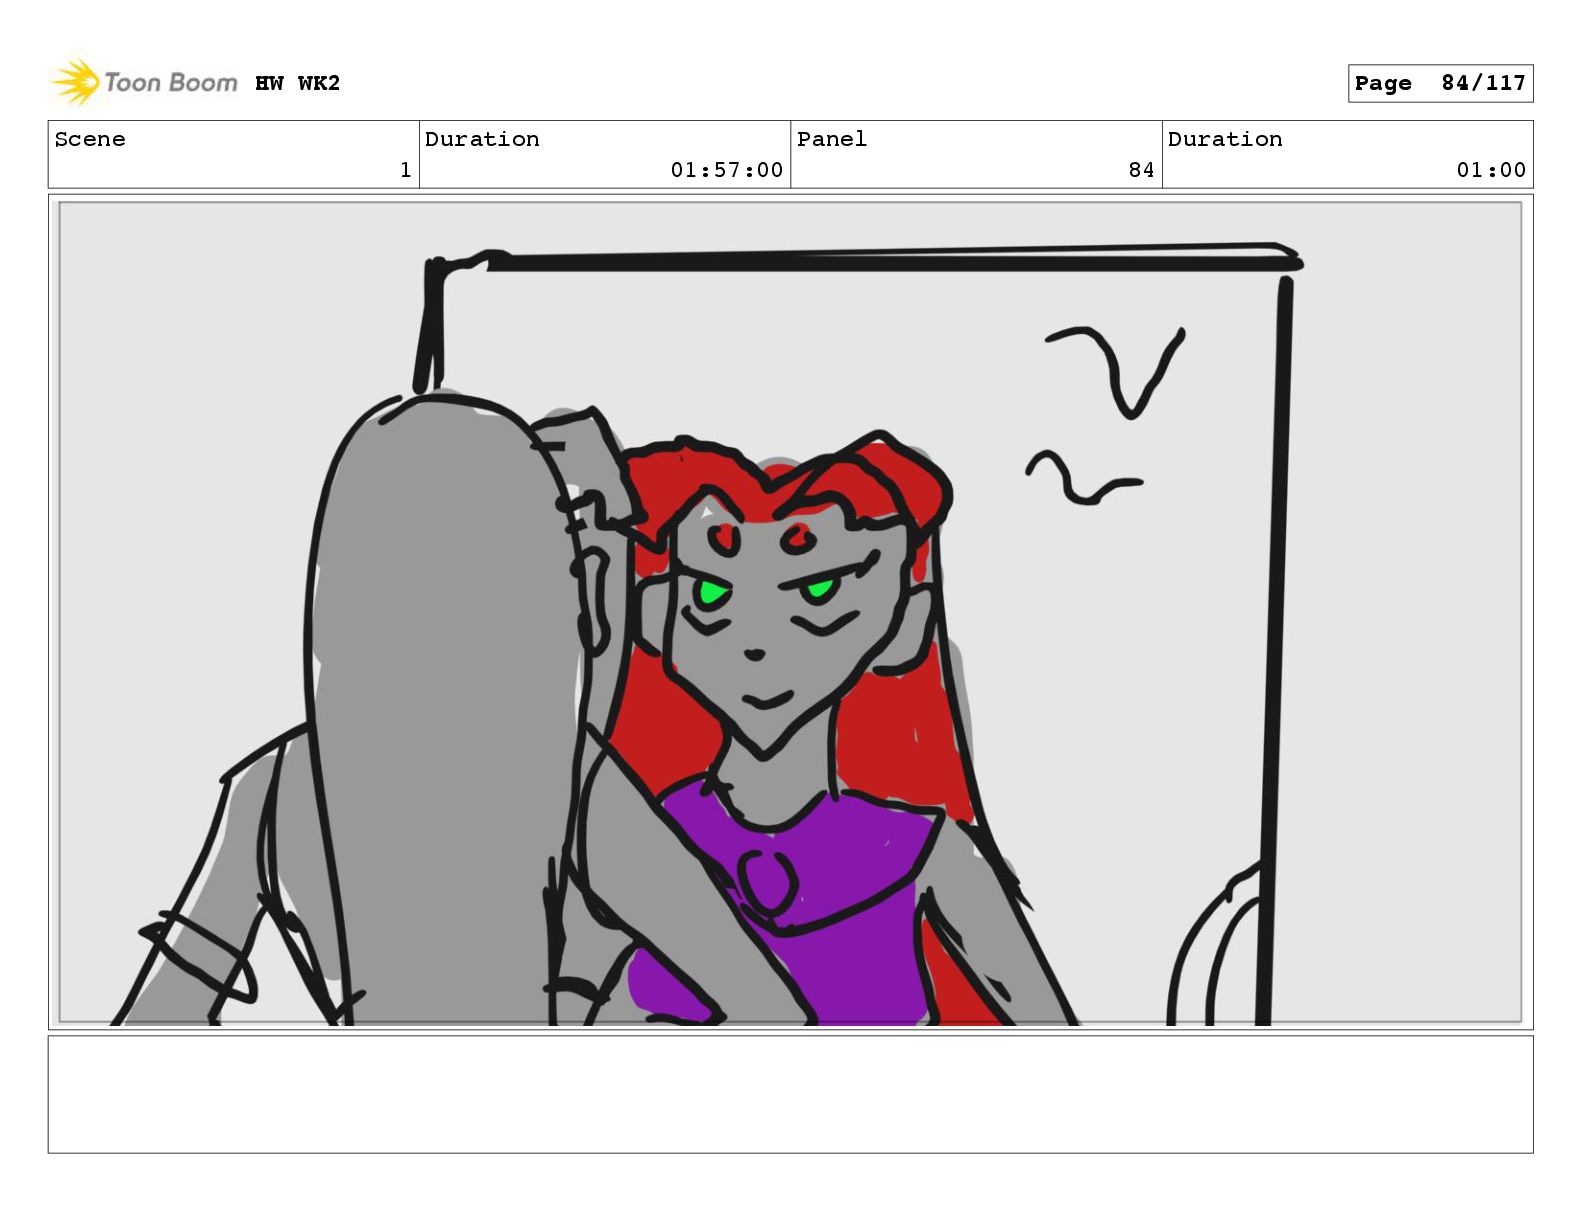Screen dimensions: 1582x1225
Task: Click the storyboard panel drawing
Action: point(790,612)
